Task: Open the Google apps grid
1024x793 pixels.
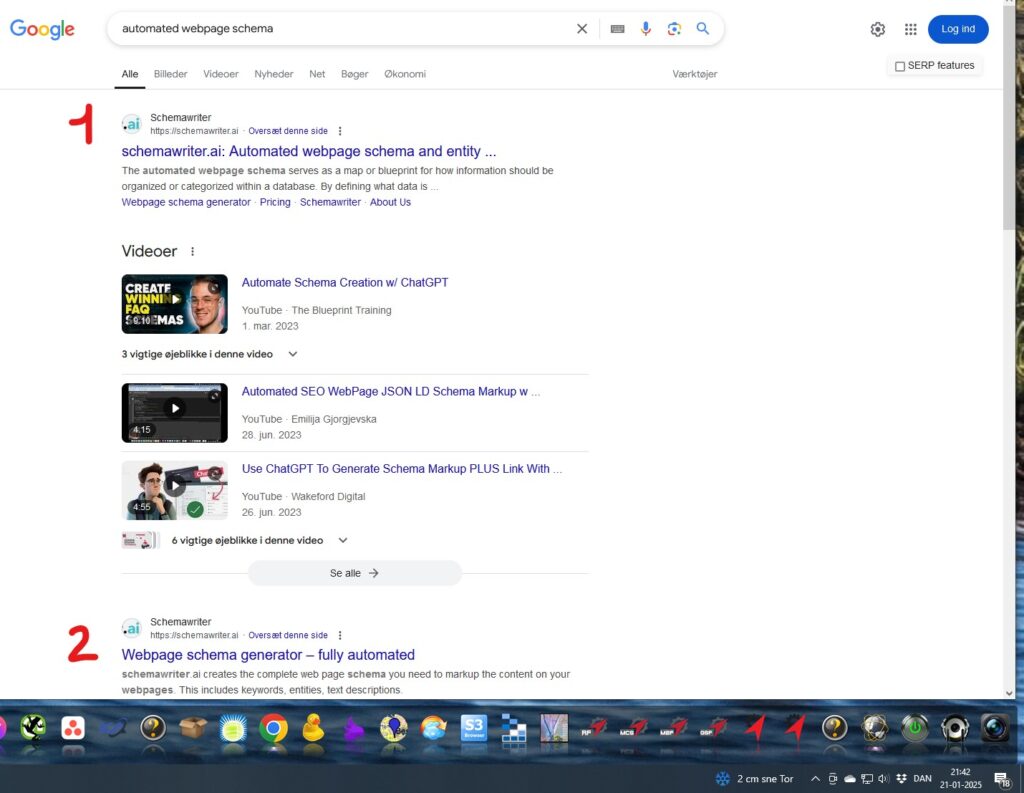Action: tap(910, 29)
